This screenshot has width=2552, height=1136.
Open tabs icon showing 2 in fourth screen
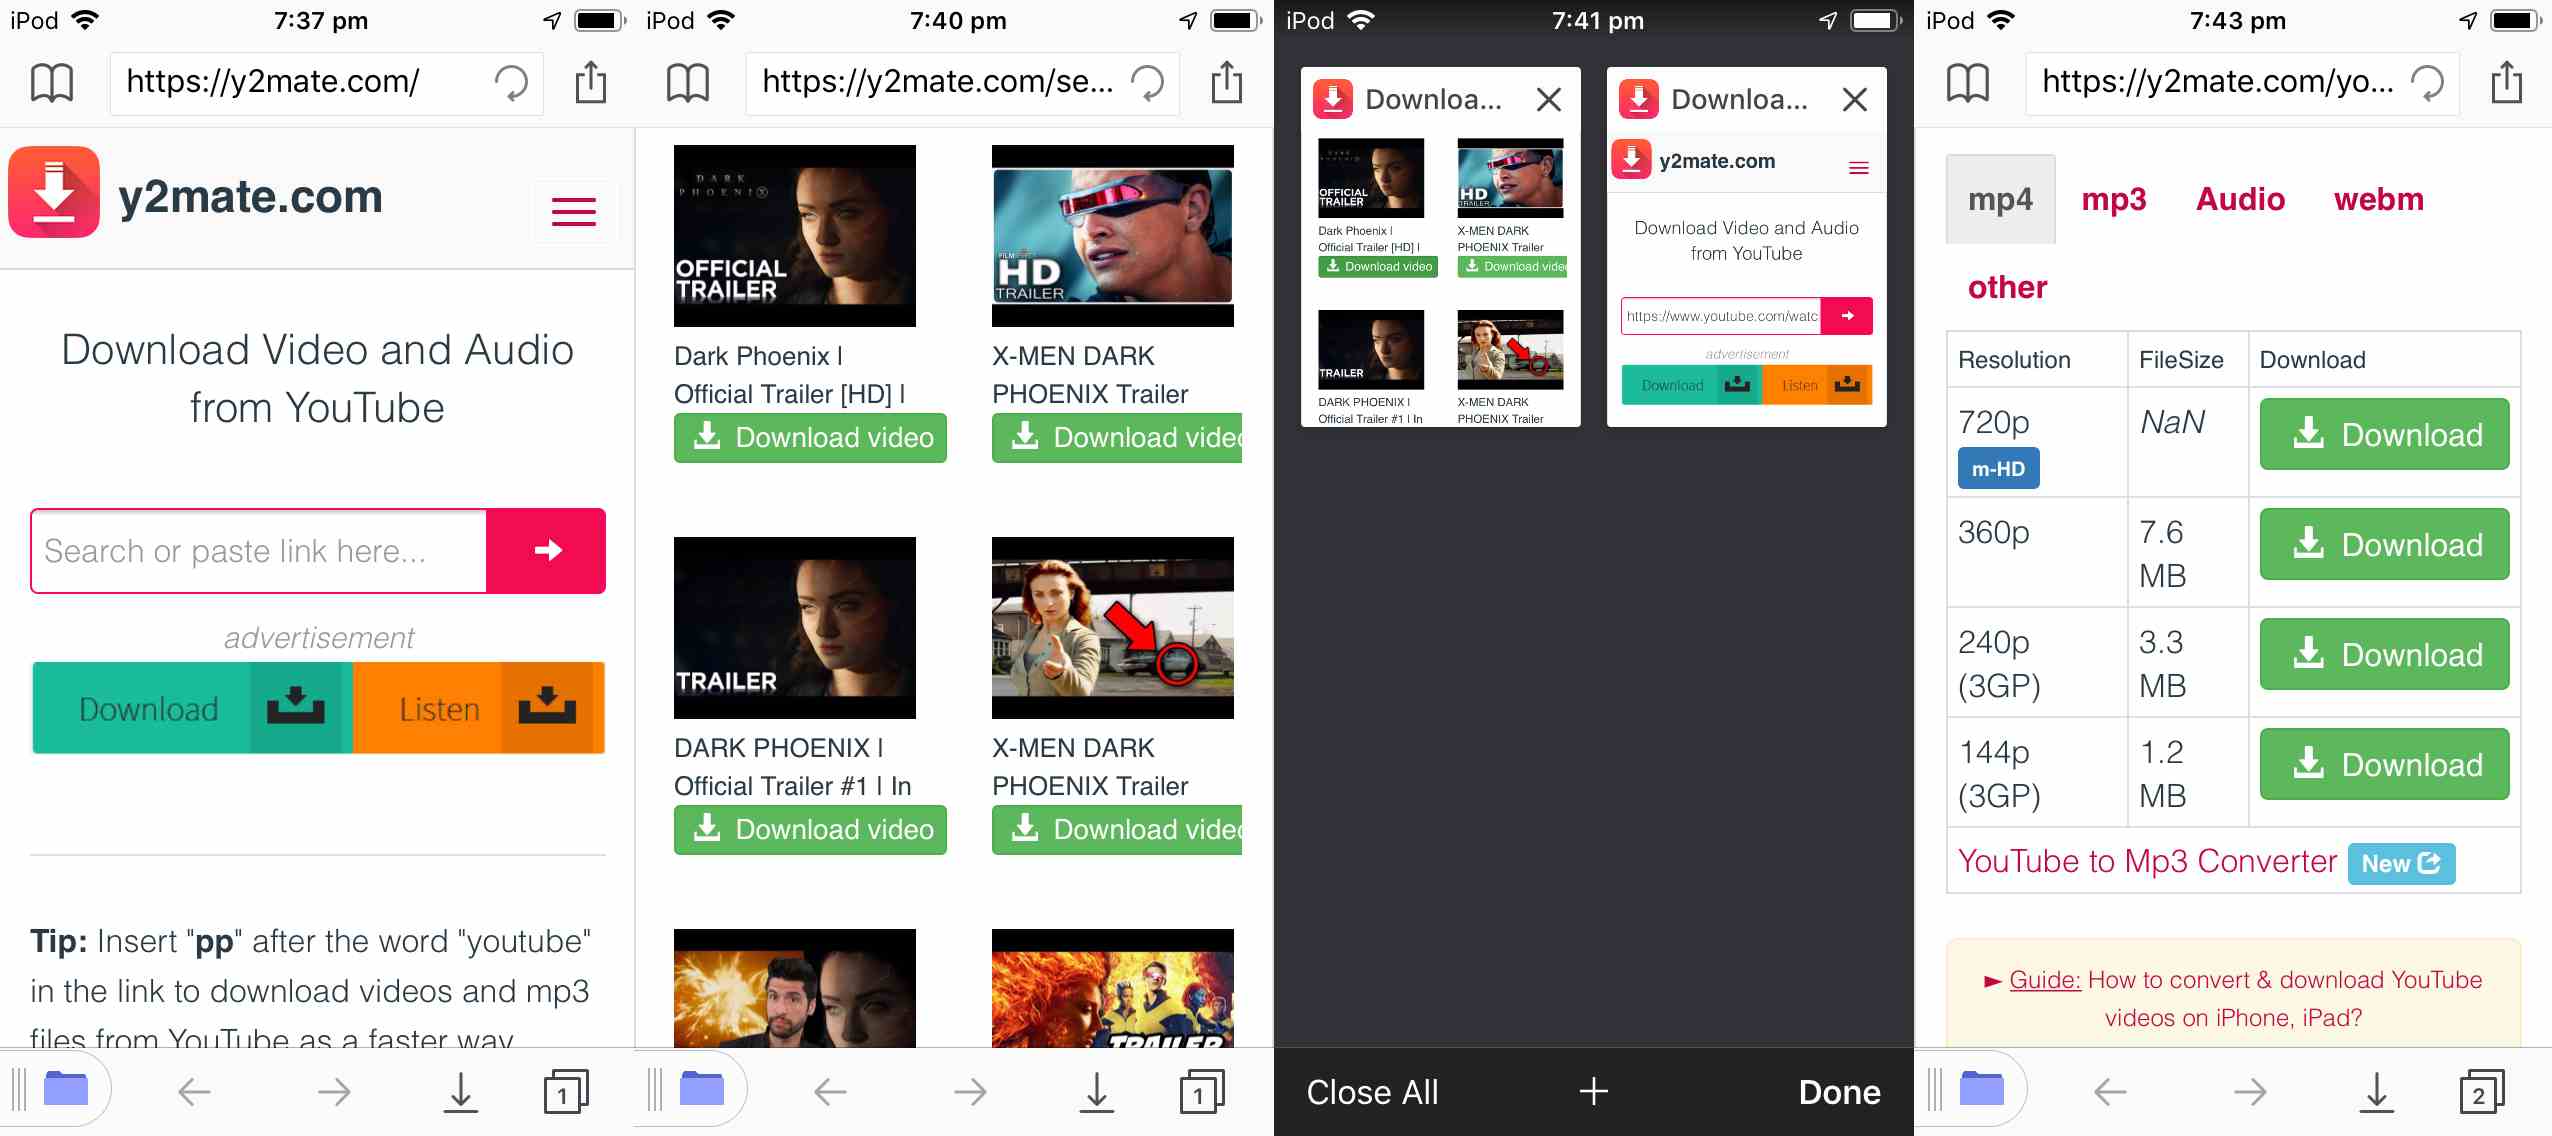pos(2482,1091)
